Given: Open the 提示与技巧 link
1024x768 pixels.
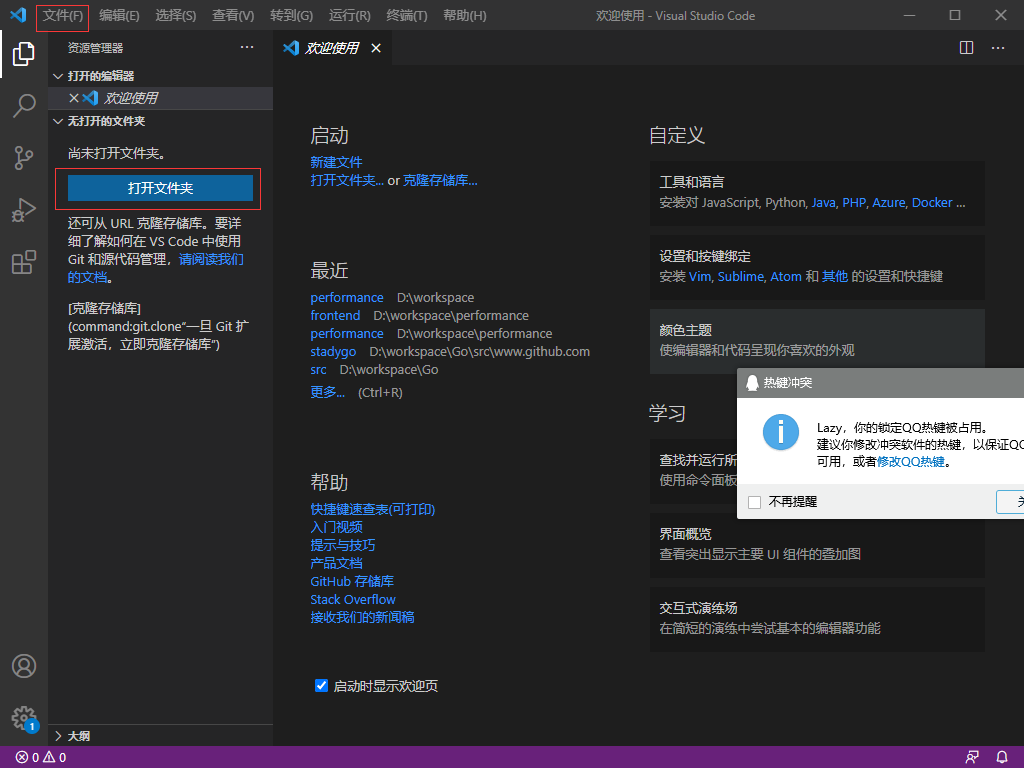Looking at the screenshot, I should 343,545.
